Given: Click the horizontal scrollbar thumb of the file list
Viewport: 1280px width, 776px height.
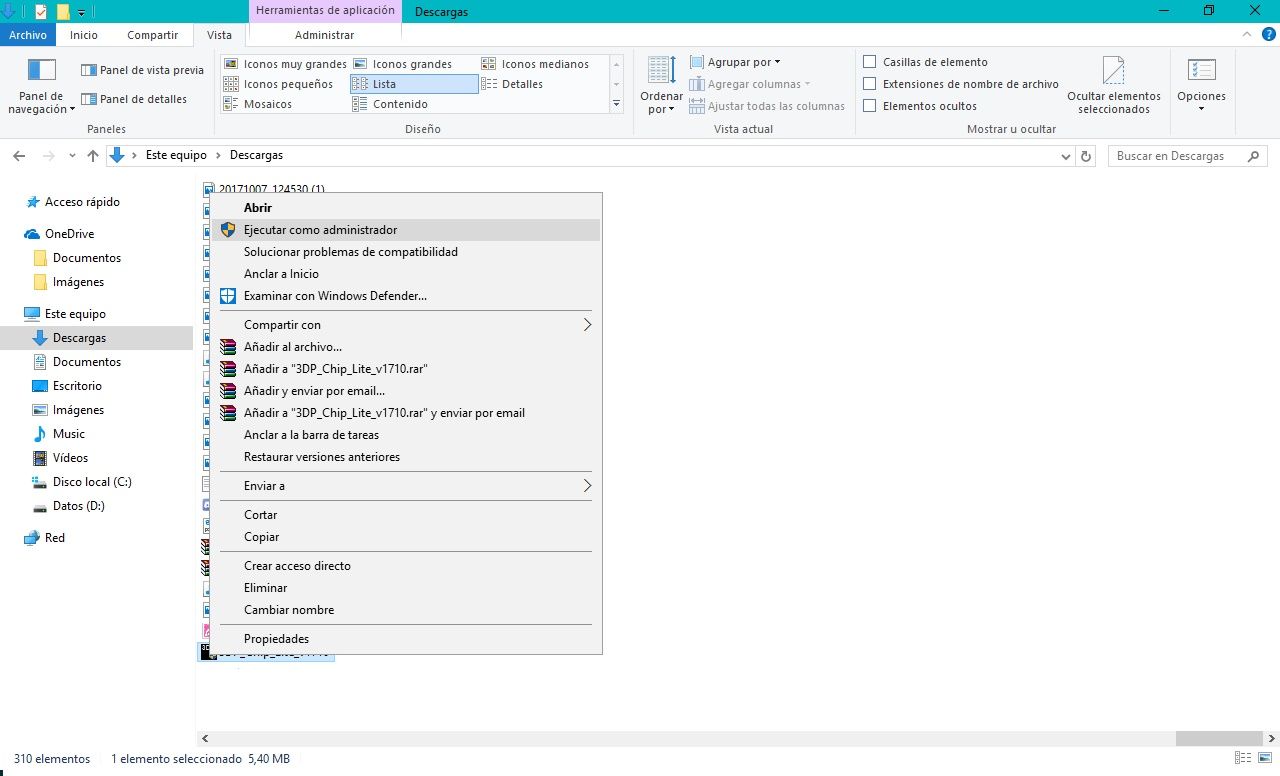Looking at the screenshot, I should (x=1219, y=738).
